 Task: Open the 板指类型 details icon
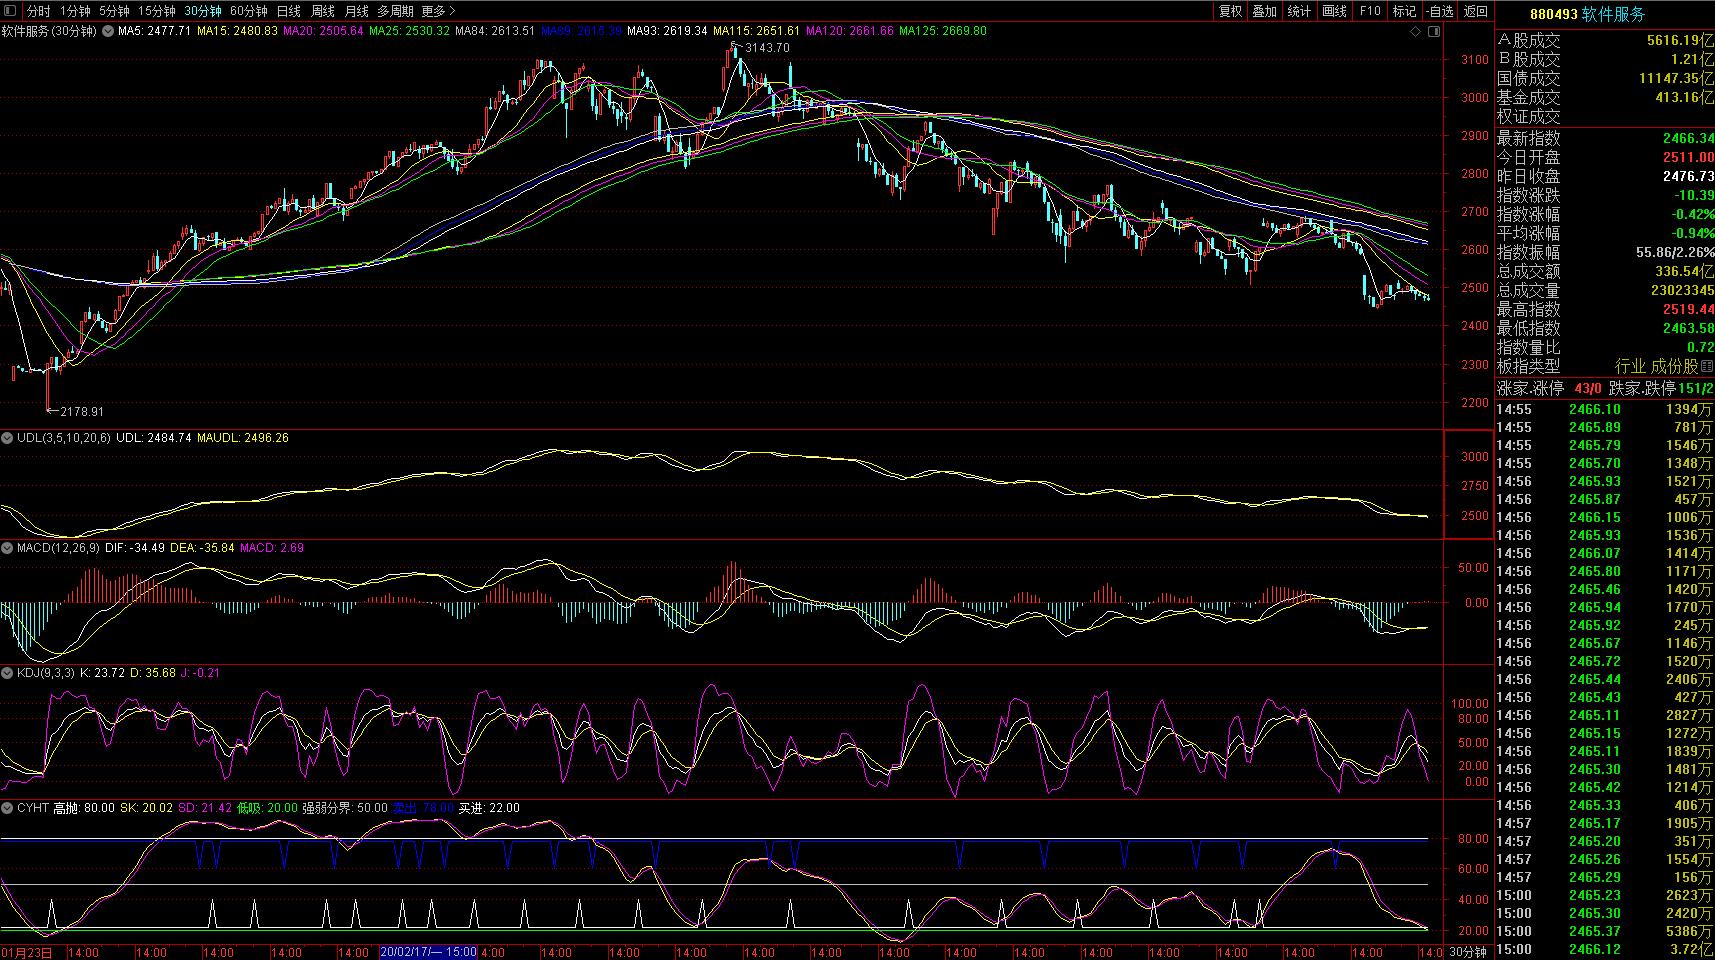tap(1706, 367)
